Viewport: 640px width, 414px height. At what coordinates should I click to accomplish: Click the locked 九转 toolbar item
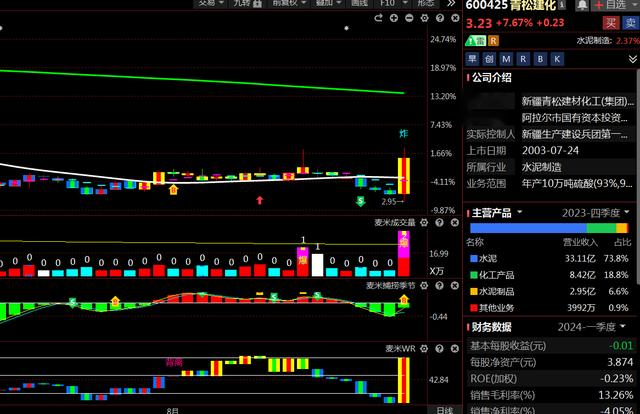[247, 3]
